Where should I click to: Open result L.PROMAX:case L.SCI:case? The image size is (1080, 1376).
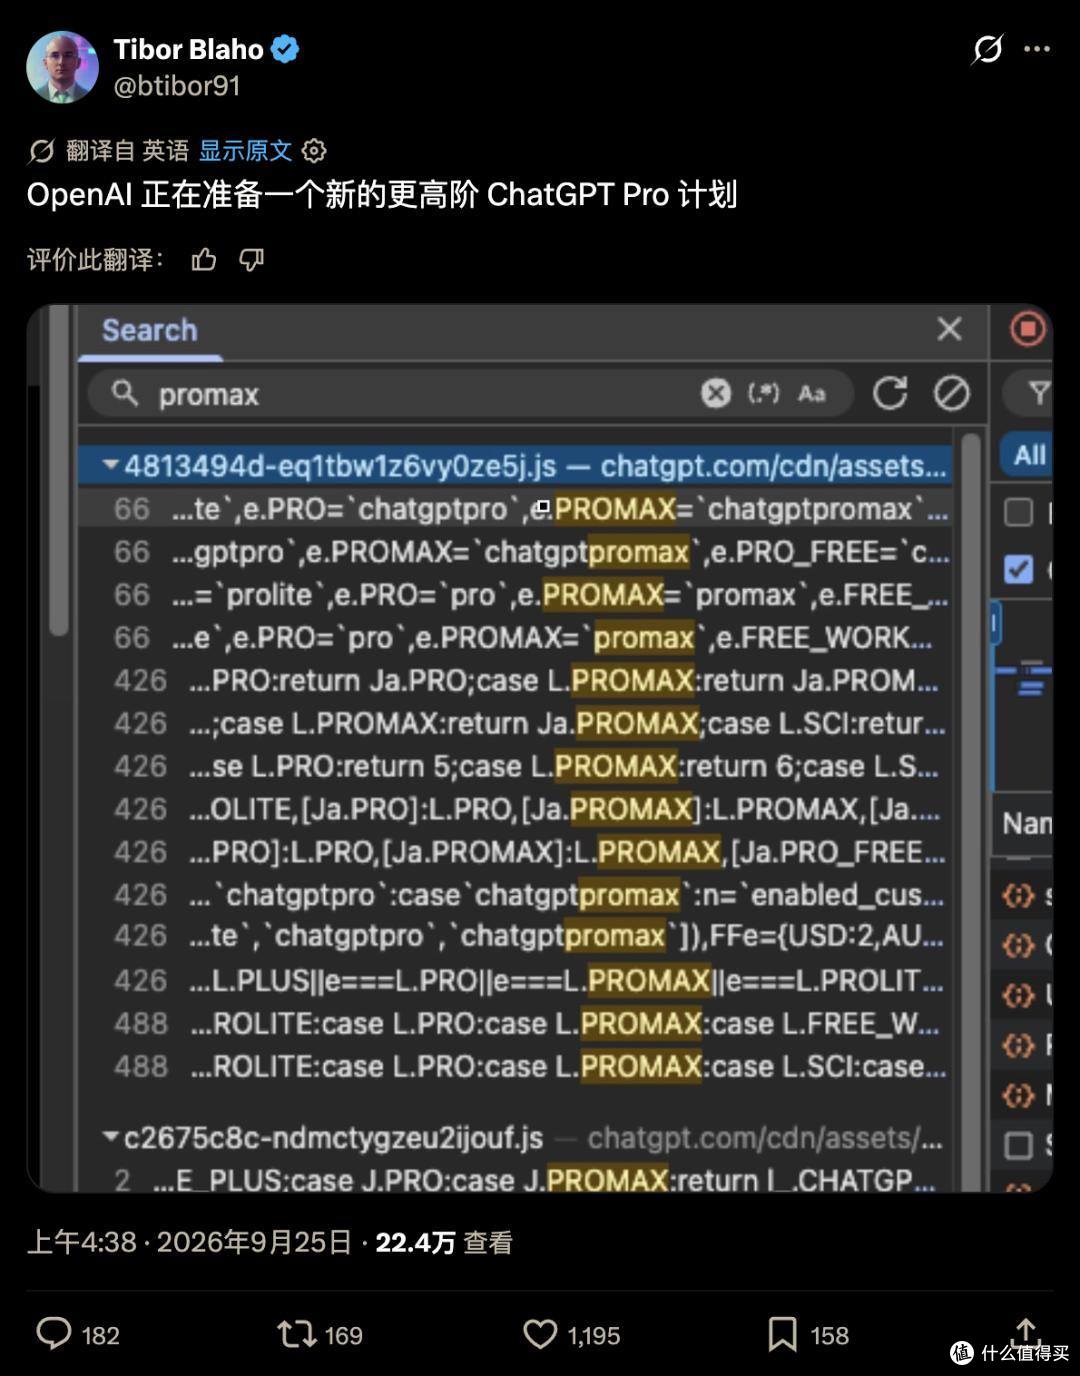pos(517,1067)
